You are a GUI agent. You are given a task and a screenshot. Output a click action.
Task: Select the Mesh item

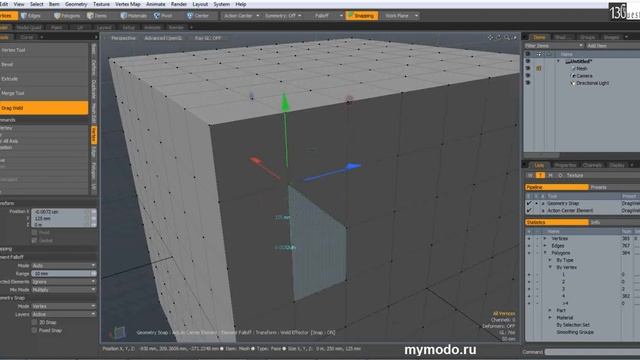(582, 69)
